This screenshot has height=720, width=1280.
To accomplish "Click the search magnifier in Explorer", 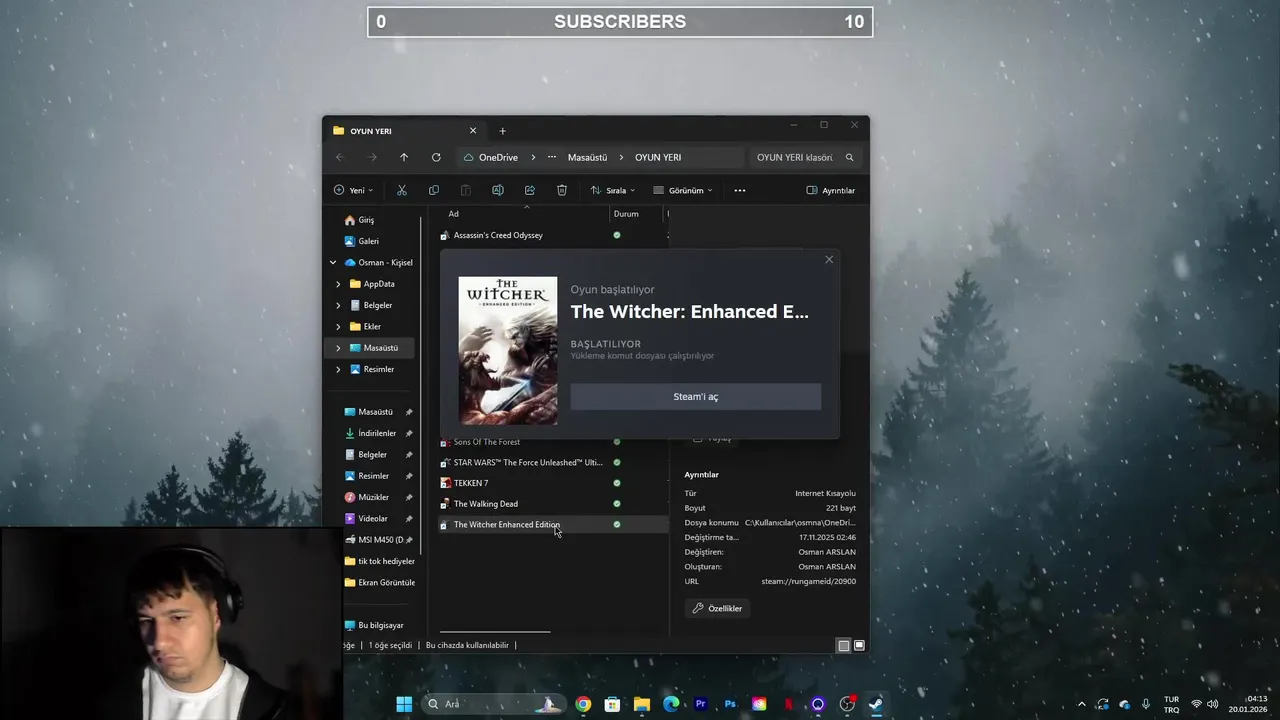I will tap(850, 157).
